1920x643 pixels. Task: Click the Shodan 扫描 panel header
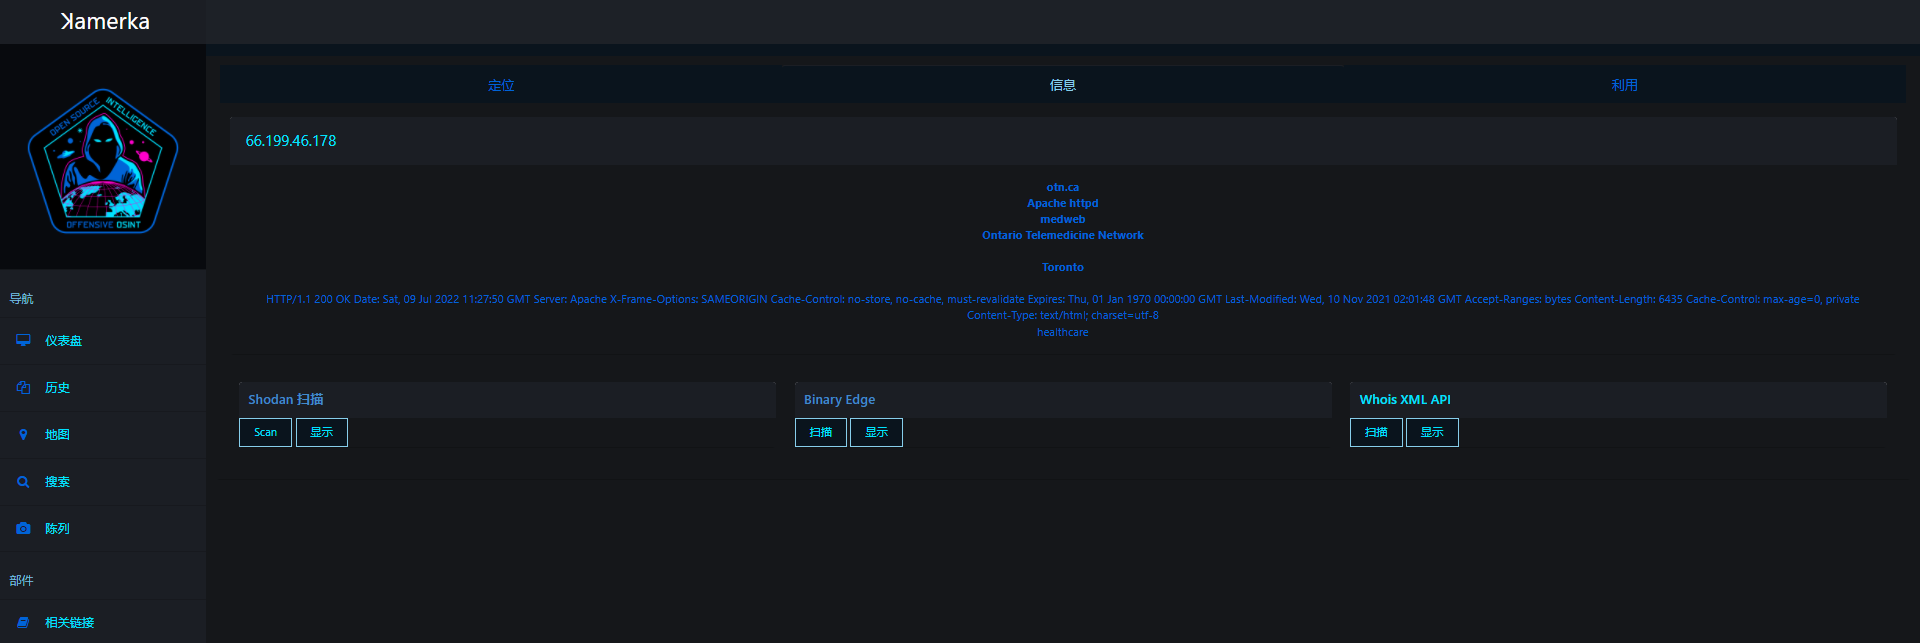pyautogui.click(x=507, y=399)
